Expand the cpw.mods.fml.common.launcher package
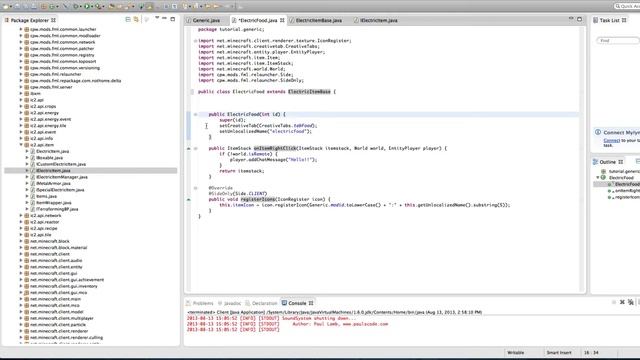640x360 pixels. click(x=21, y=29)
